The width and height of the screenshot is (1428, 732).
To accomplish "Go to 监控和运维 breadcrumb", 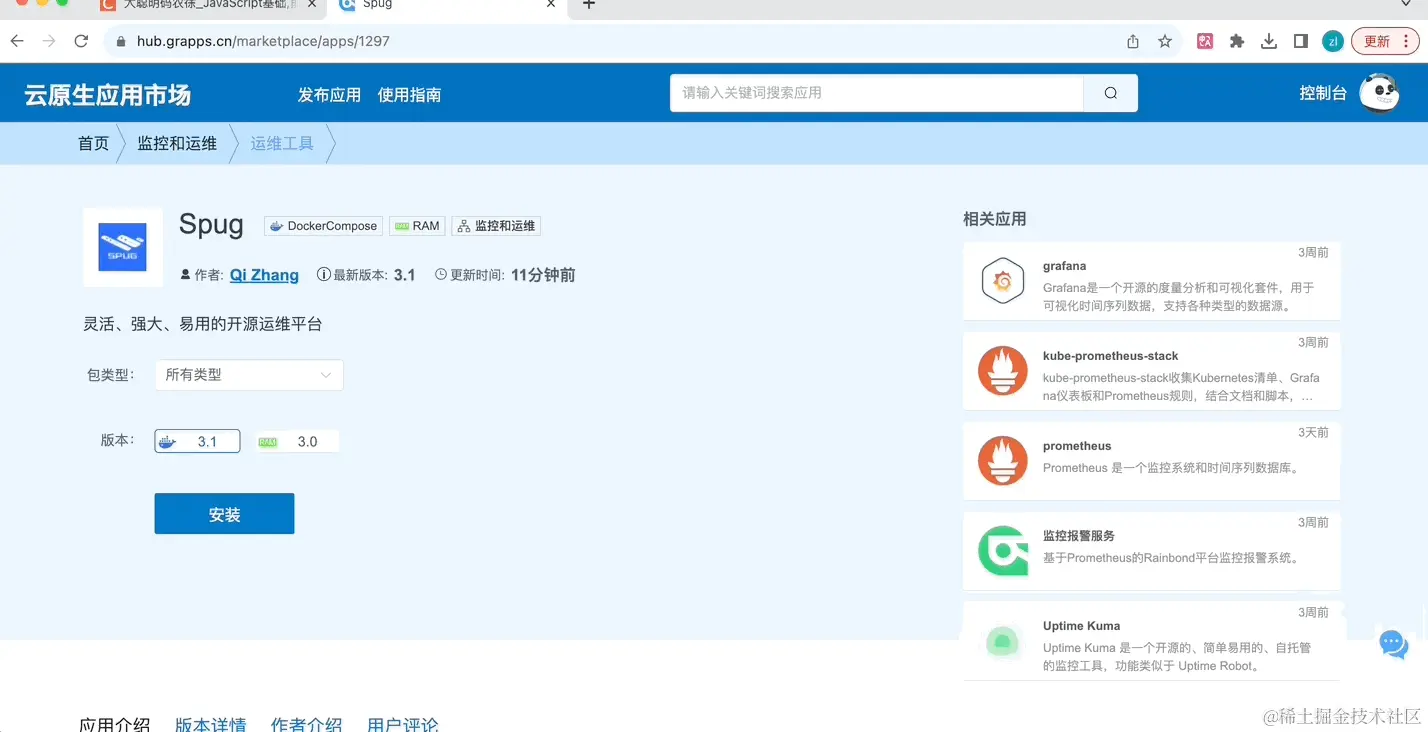I will pyautogui.click(x=177, y=143).
